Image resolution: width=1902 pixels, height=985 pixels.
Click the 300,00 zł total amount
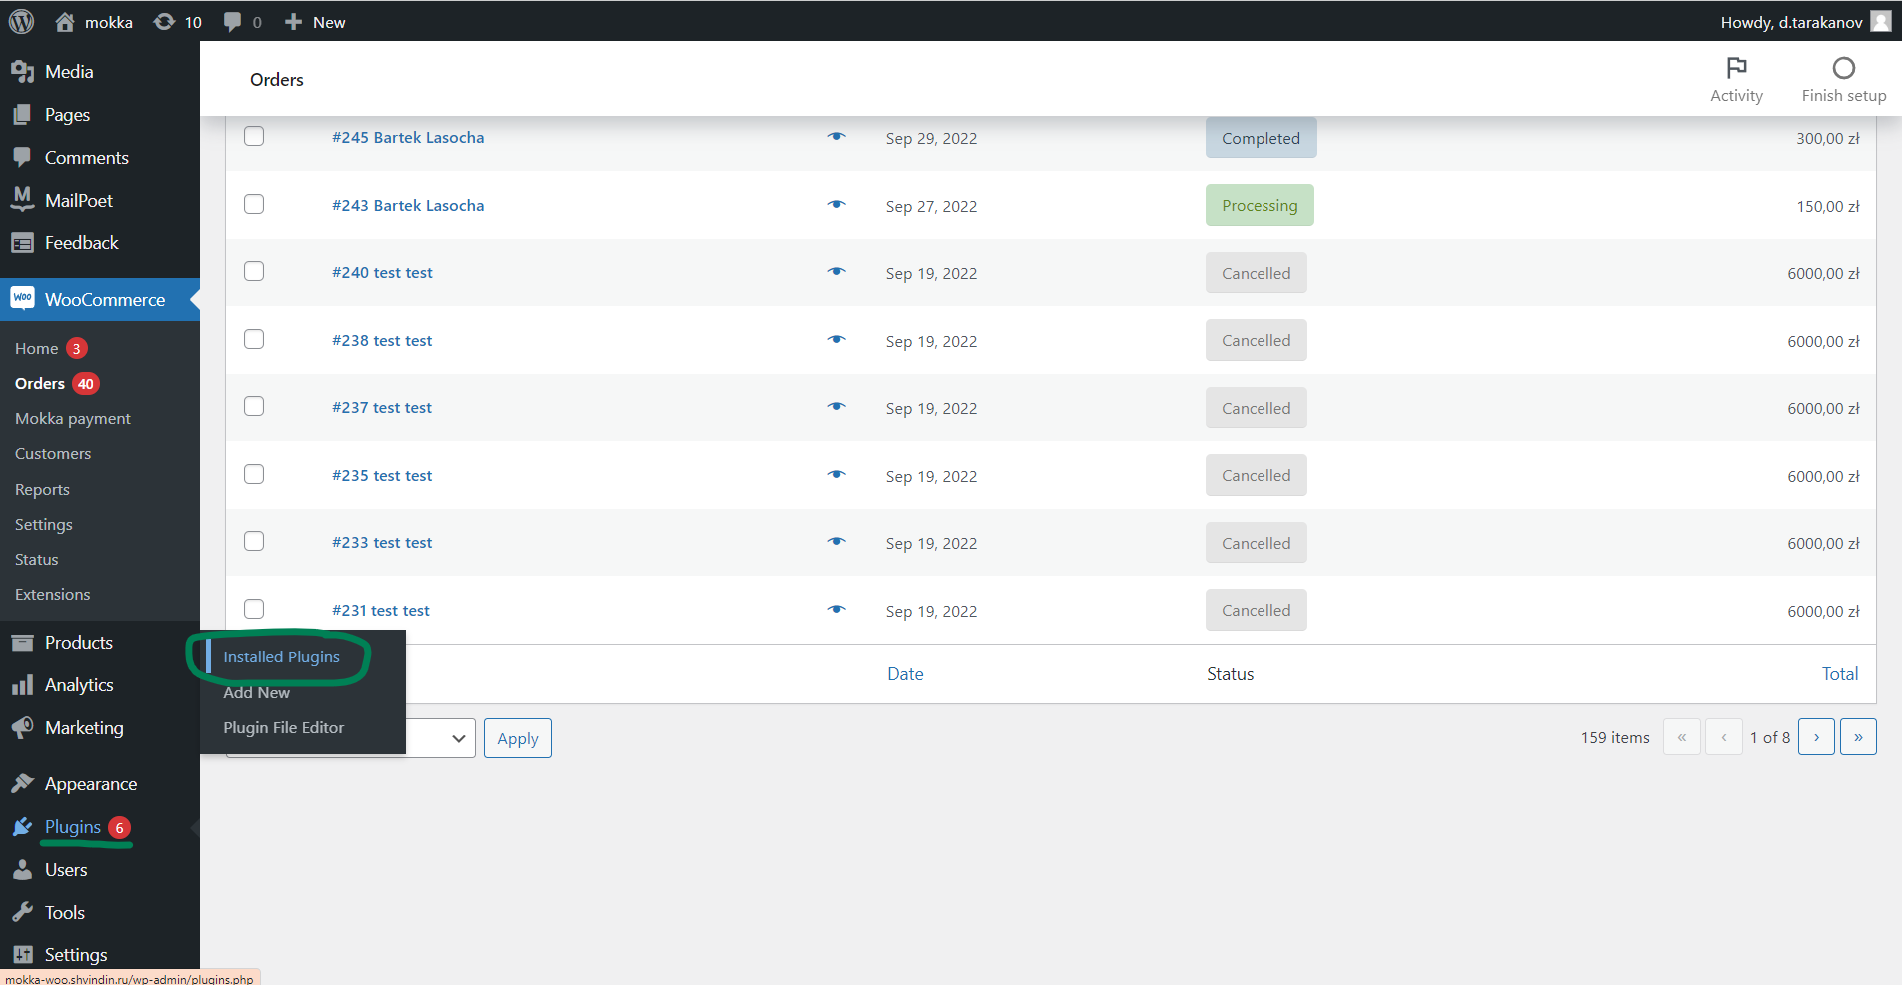pyautogui.click(x=1827, y=138)
